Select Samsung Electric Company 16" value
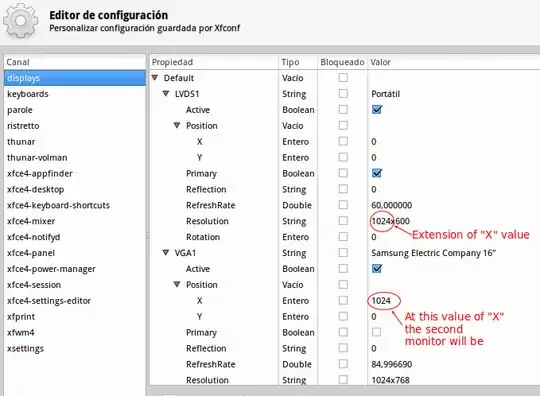This screenshot has width=540, height=396. pyautogui.click(x=434, y=253)
